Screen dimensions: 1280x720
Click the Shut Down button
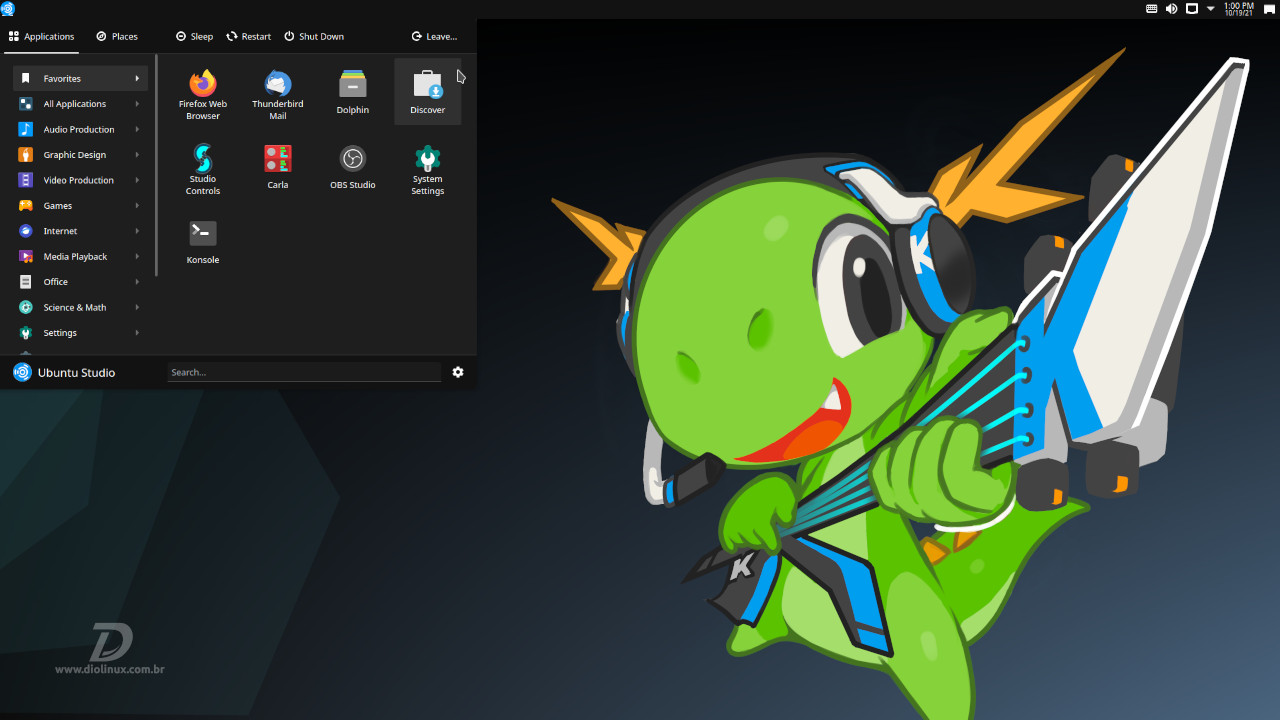[314, 36]
